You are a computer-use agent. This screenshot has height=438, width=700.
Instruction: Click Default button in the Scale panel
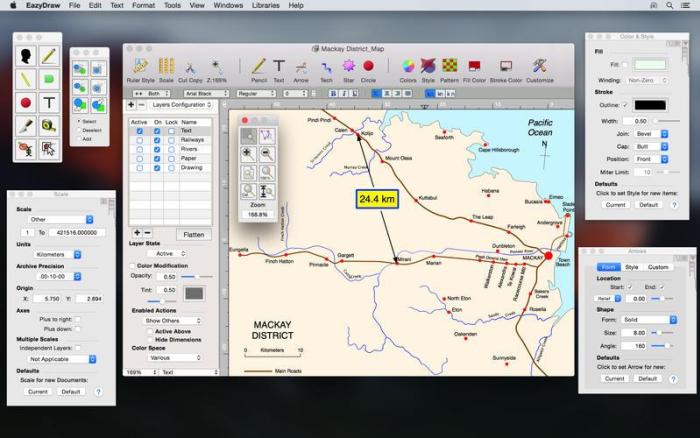71,392
